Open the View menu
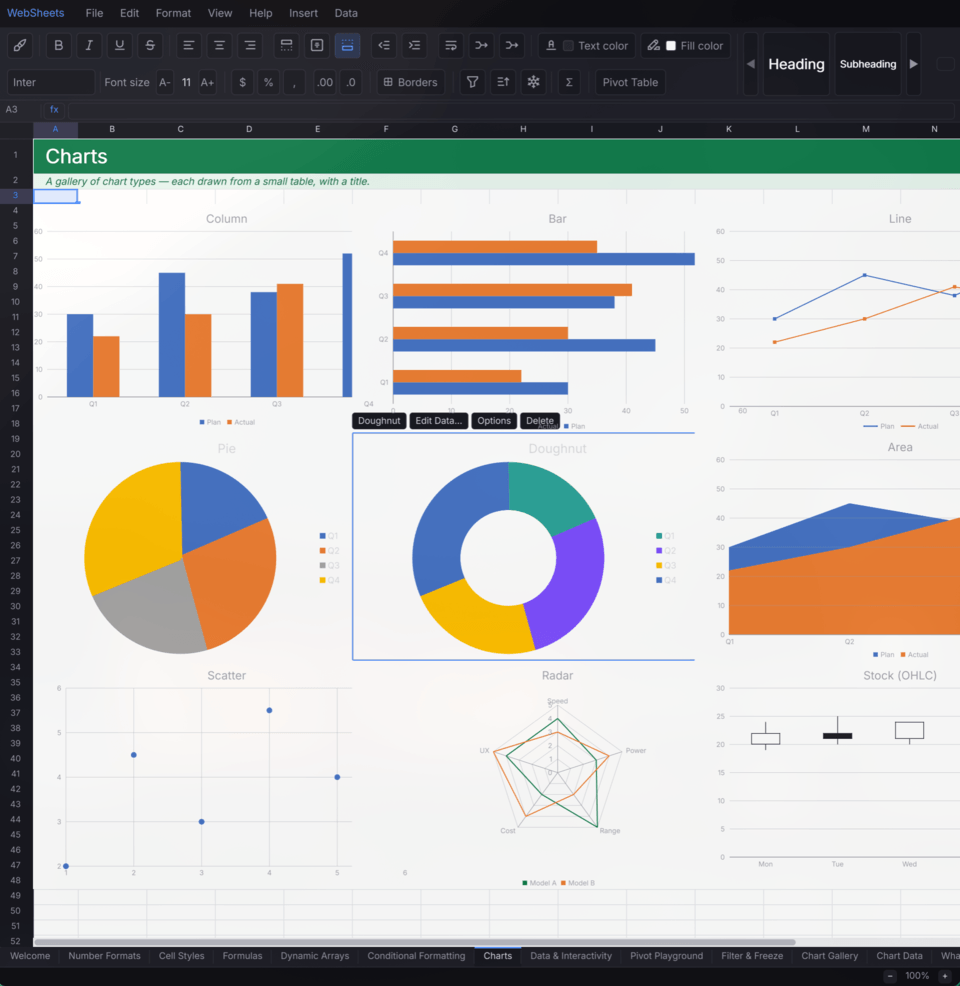The height and width of the screenshot is (986, 960). tap(220, 13)
